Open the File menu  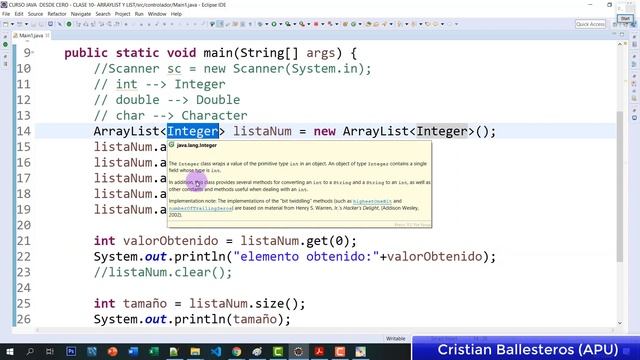click(x=6, y=14)
